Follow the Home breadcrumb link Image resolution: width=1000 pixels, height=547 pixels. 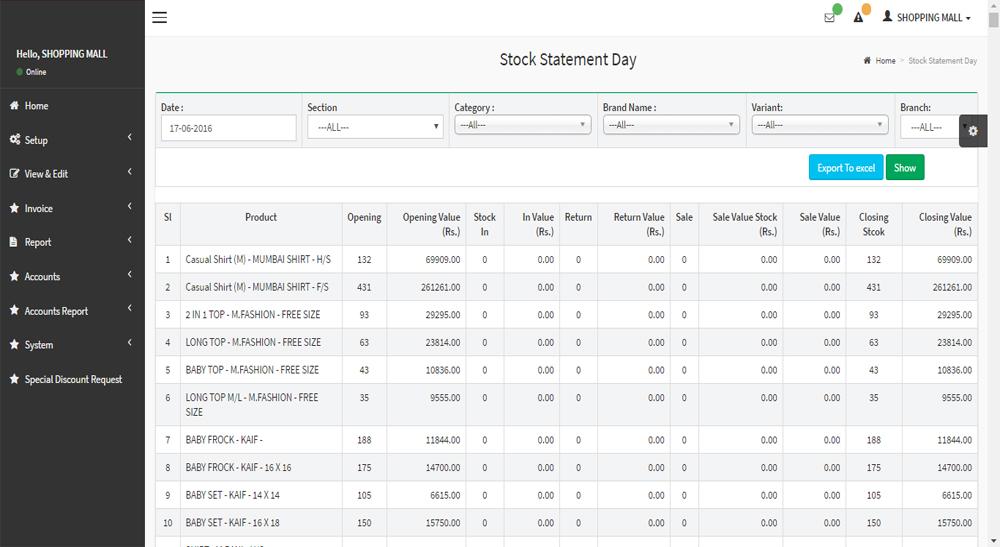click(x=885, y=61)
